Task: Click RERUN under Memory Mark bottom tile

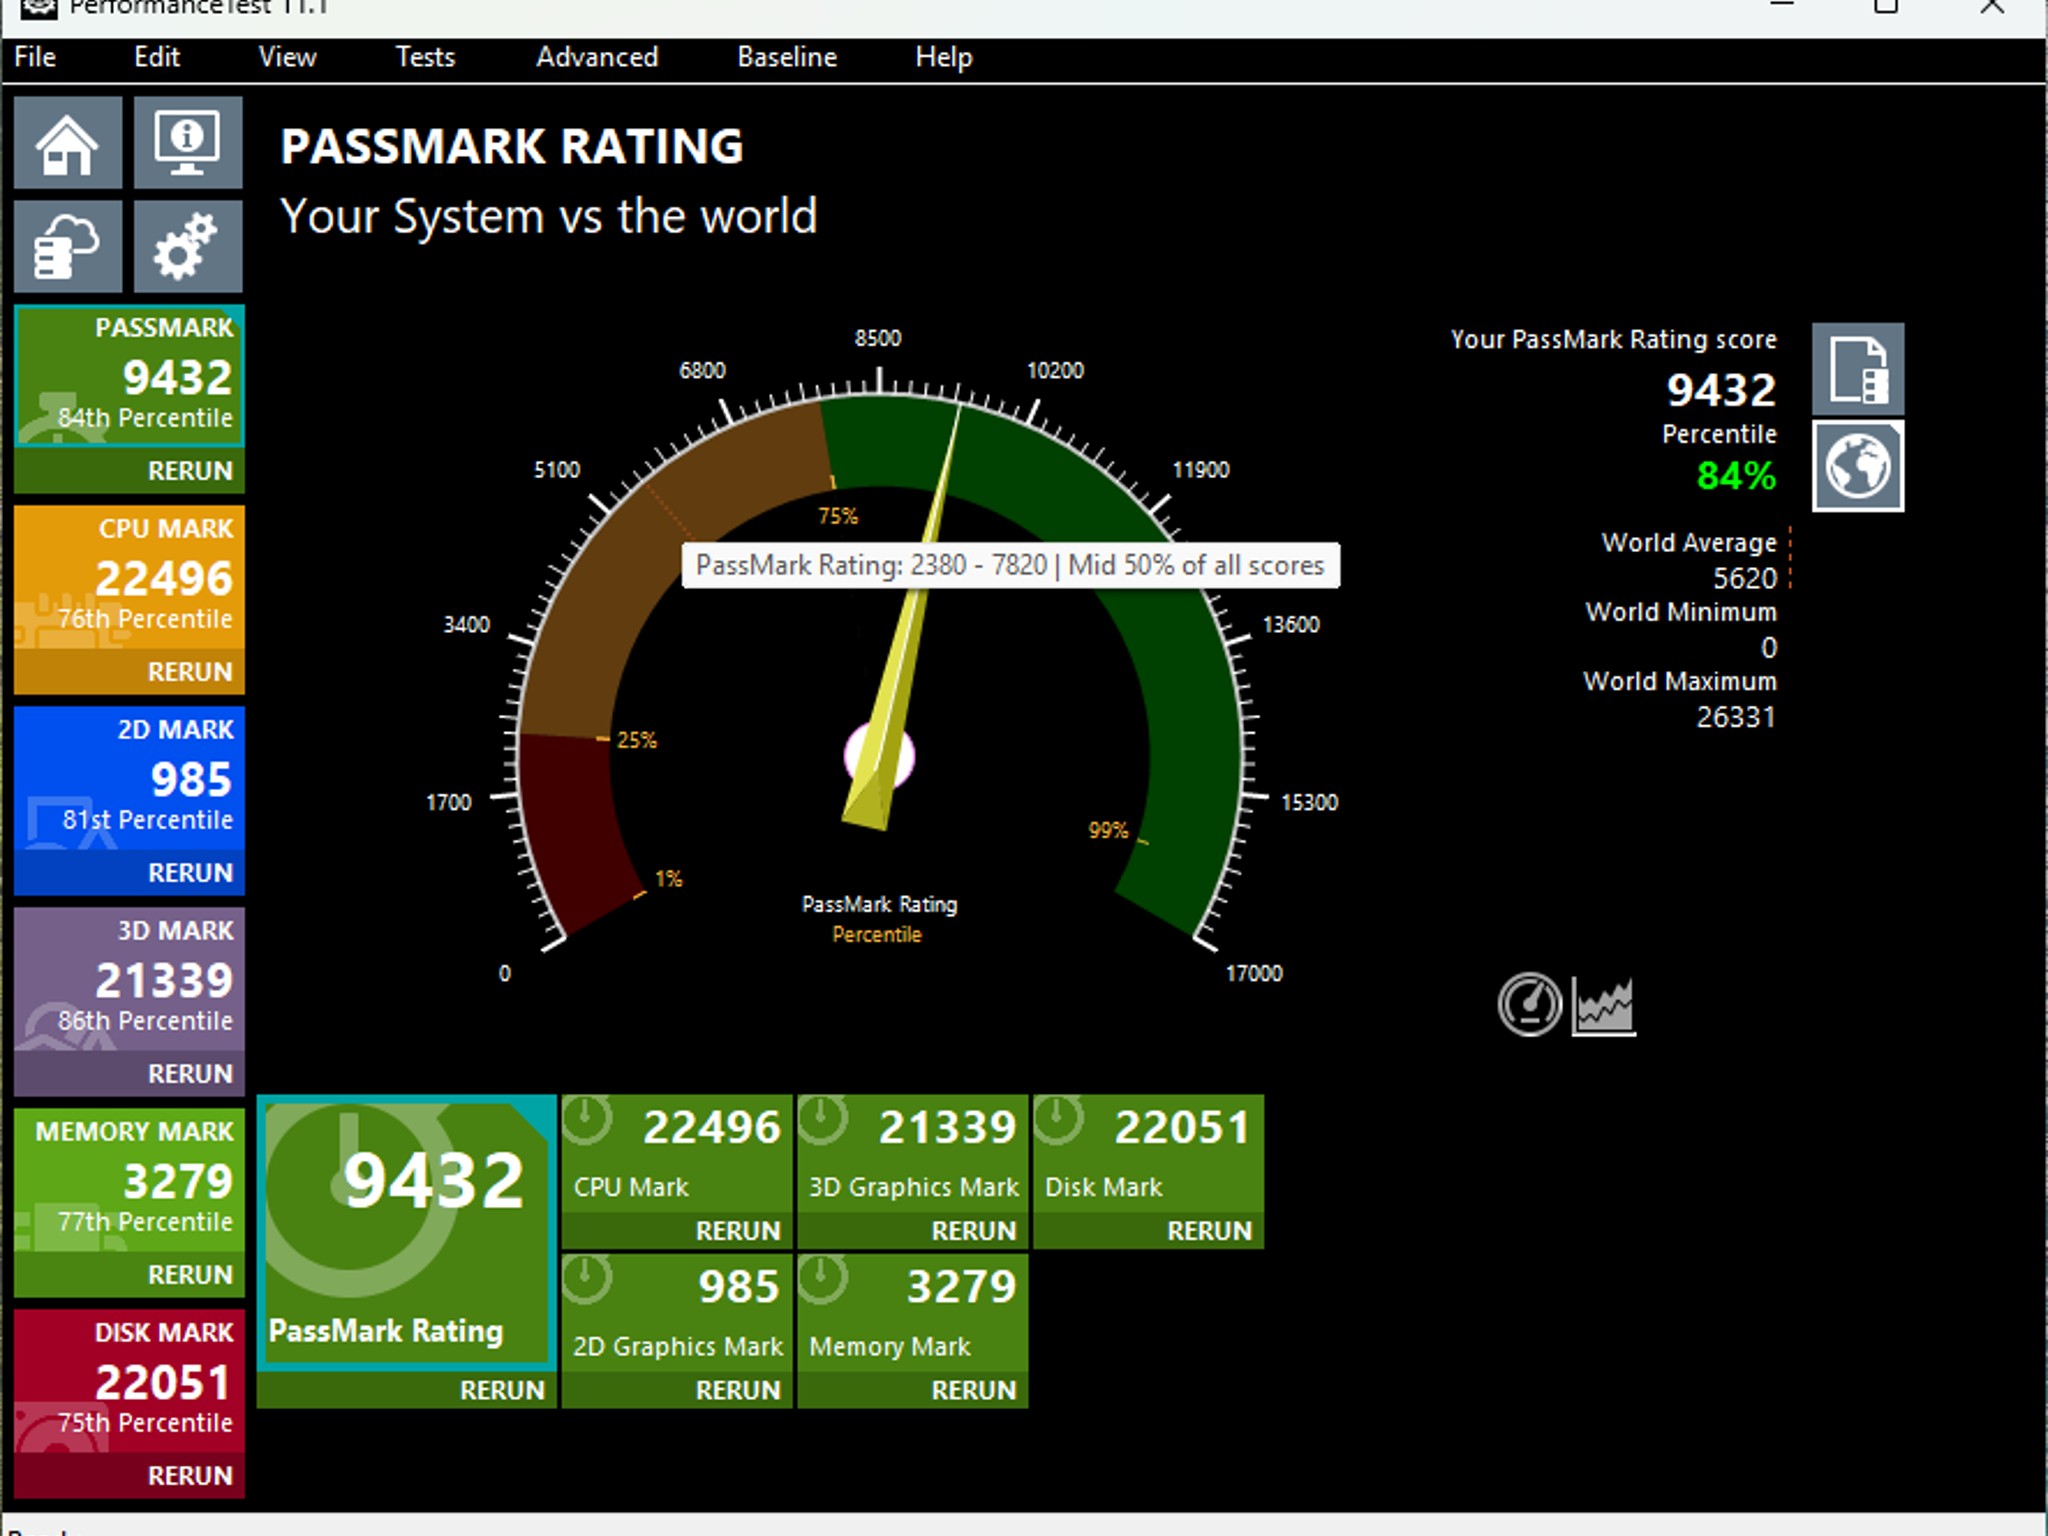Action: pos(973,1390)
